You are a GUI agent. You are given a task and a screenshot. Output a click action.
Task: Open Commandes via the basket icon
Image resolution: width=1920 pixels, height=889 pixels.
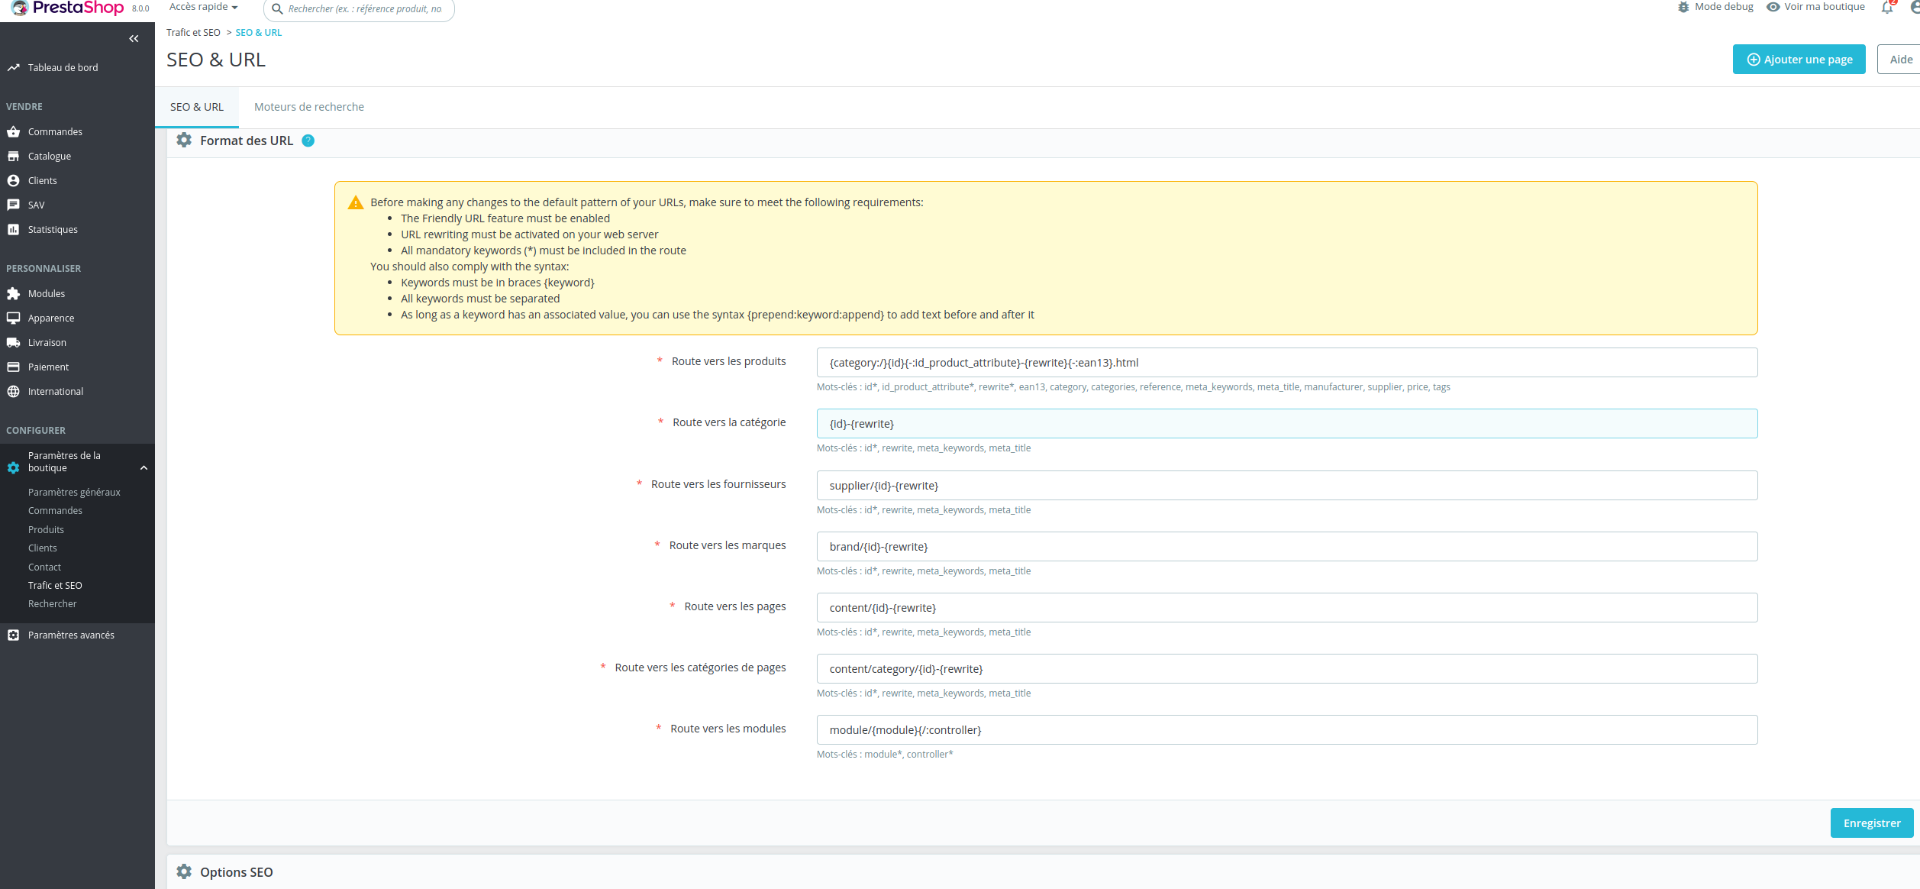pyautogui.click(x=13, y=132)
